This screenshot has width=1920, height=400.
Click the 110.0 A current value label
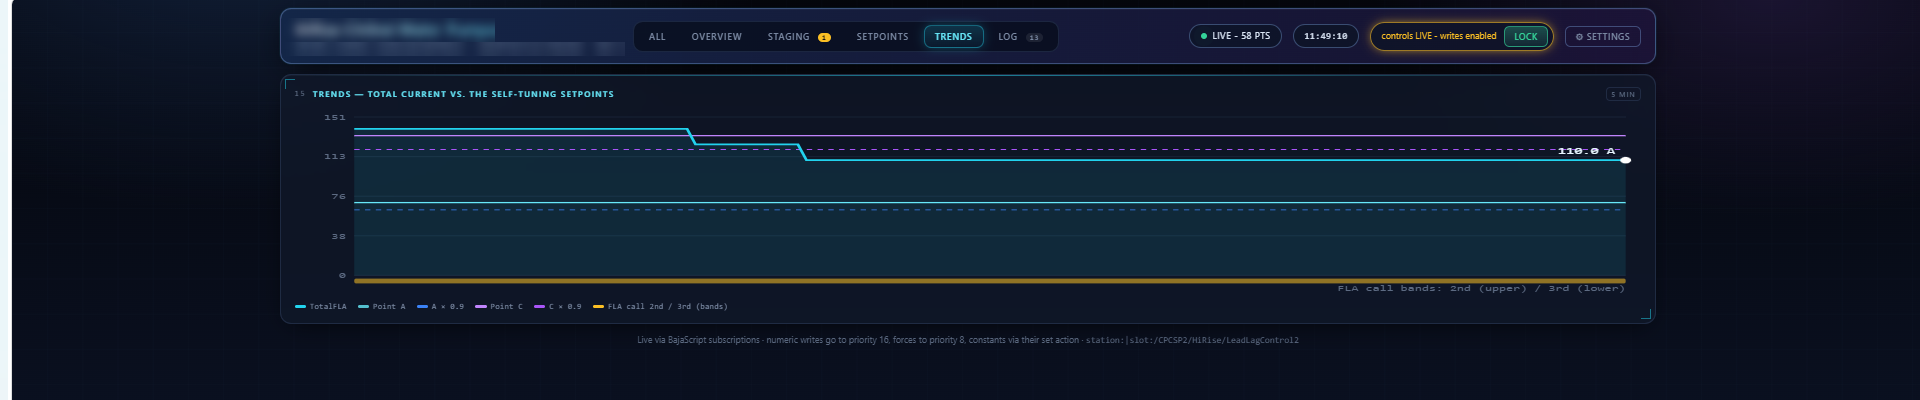[x=1586, y=151]
